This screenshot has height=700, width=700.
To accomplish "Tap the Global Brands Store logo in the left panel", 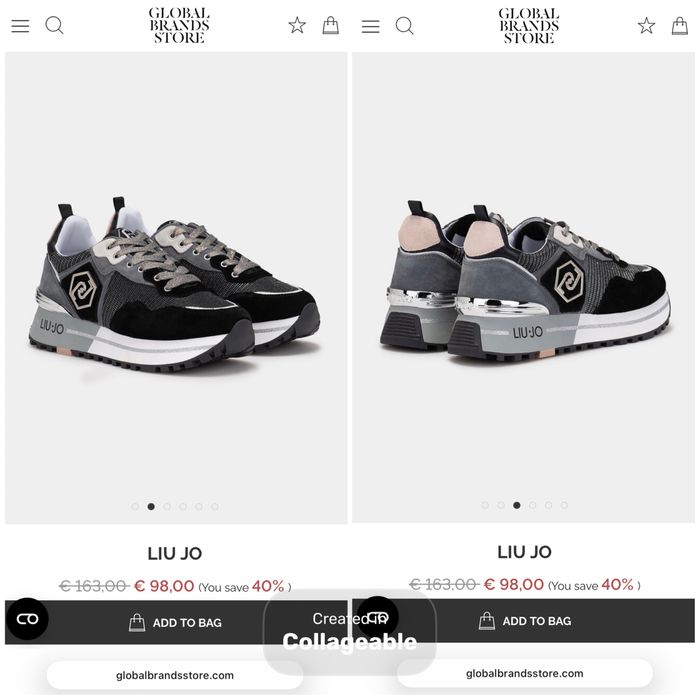I will tap(179, 25).
